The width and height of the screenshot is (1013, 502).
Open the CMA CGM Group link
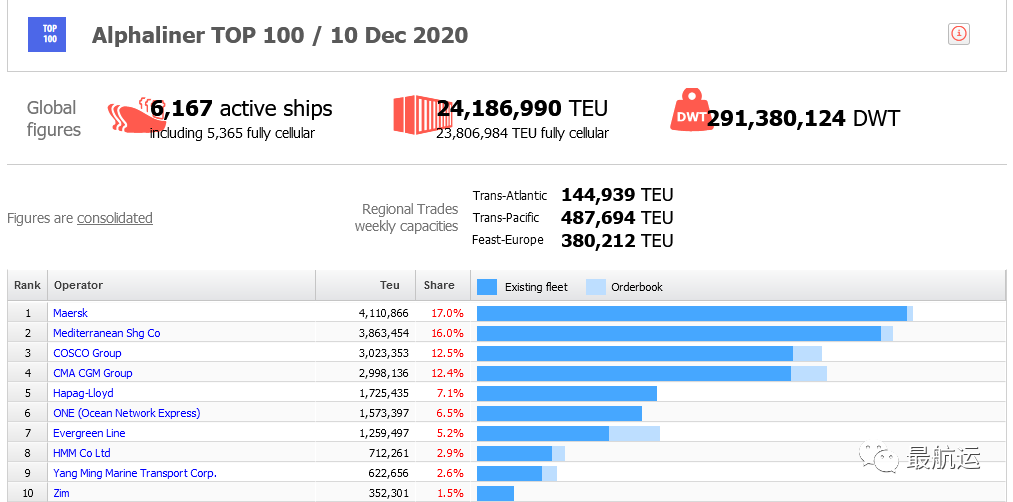click(x=92, y=373)
